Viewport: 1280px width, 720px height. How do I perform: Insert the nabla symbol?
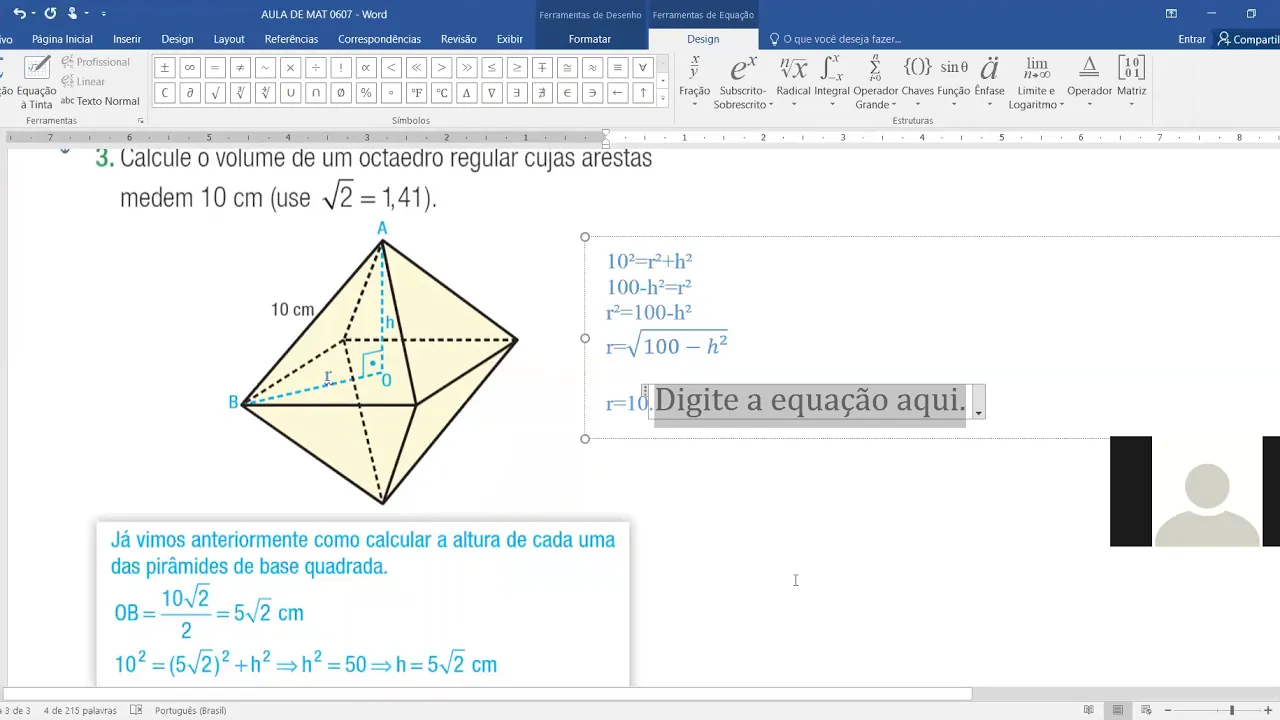tap(492, 93)
